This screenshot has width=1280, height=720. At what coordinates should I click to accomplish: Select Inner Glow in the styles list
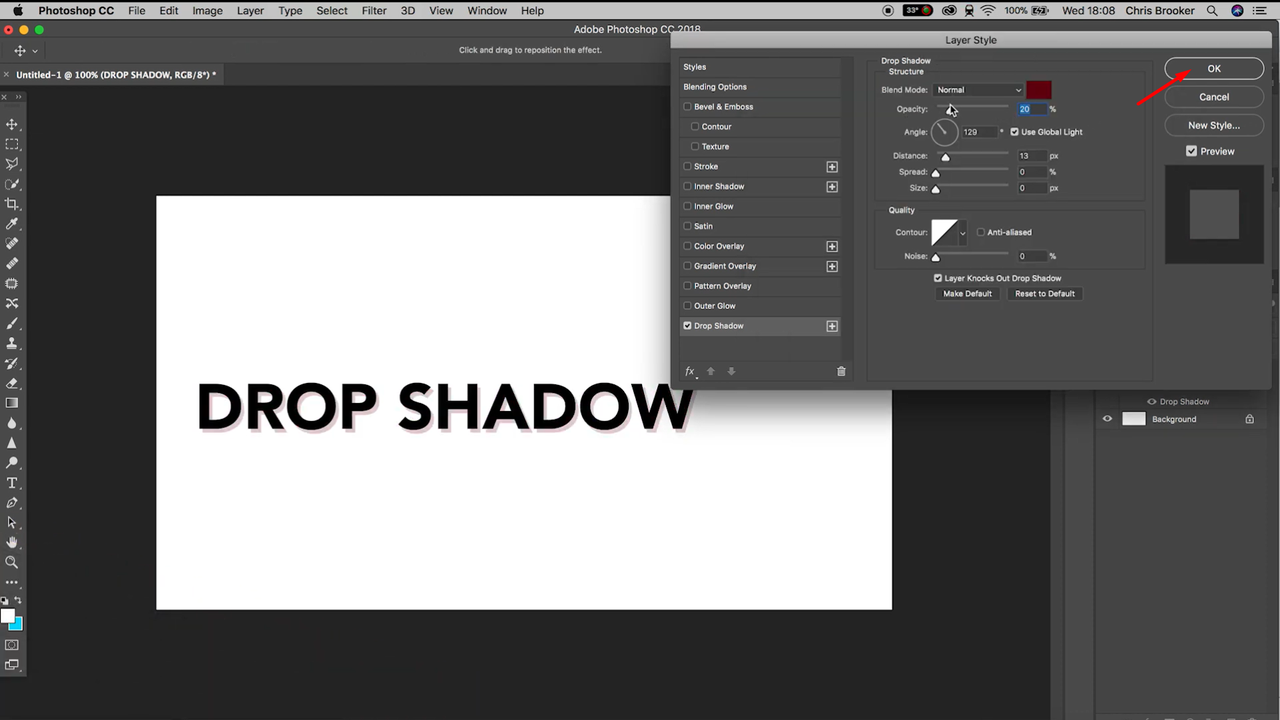coord(713,206)
